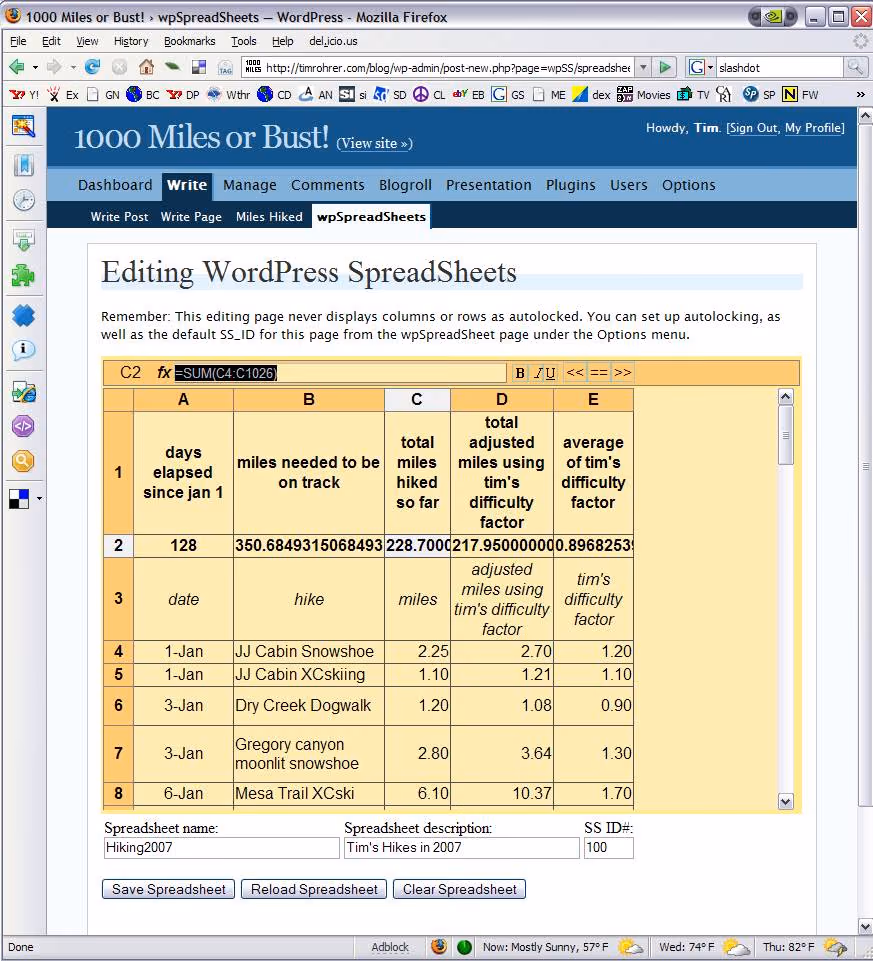Open the URL bar history dropdown
This screenshot has width=873, height=961.
[x=643, y=67]
